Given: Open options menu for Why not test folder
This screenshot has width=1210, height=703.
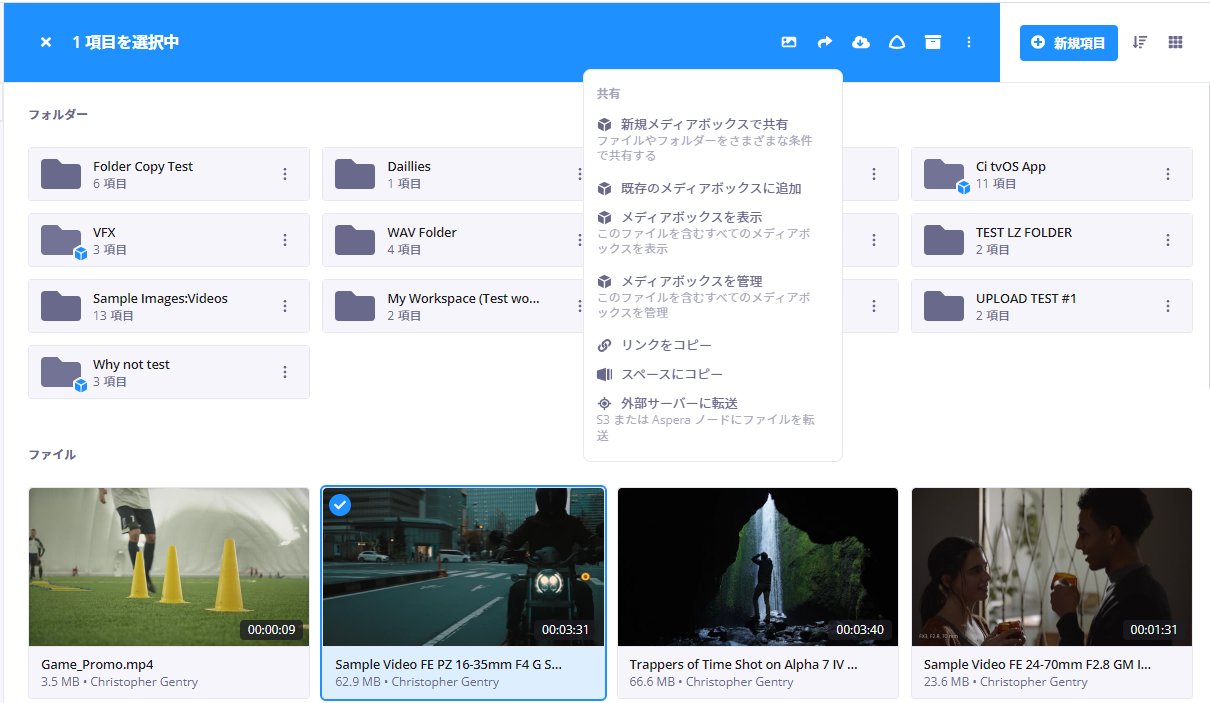Looking at the screenshot, I should coord(285,372).
